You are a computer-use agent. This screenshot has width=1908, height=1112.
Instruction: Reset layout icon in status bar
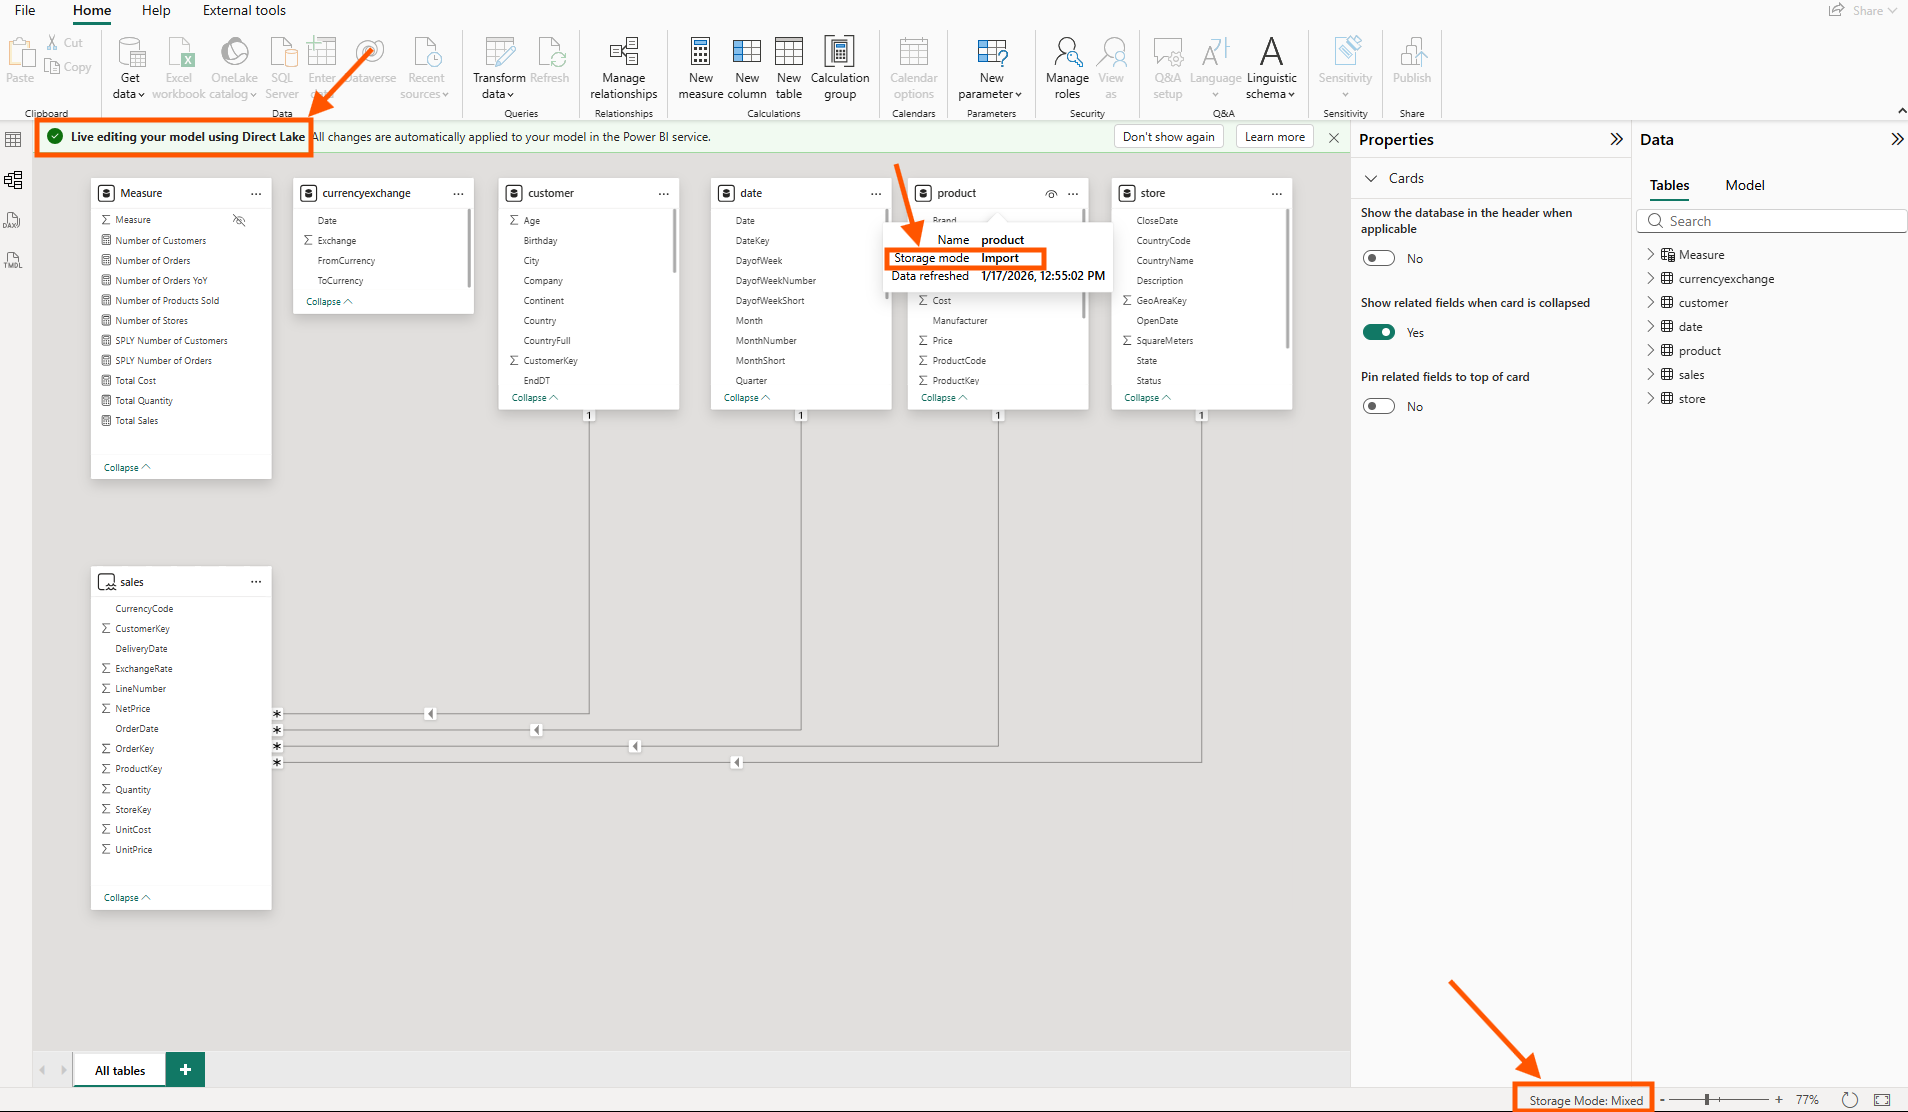[1850, 1099]
